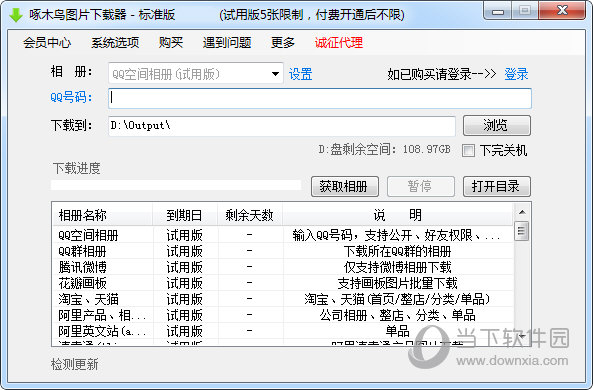Sort by 相册名称 column header

tap(102, 215)
